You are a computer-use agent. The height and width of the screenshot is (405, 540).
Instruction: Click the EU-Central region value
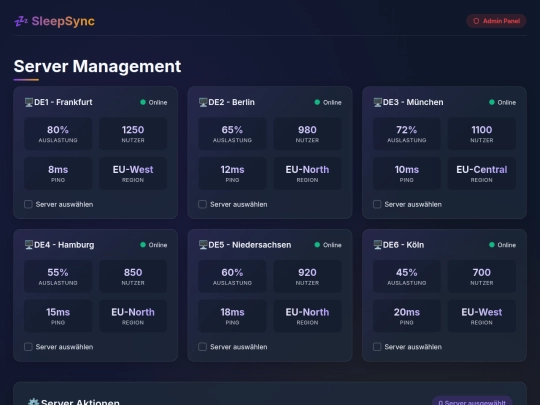(482, 169)
